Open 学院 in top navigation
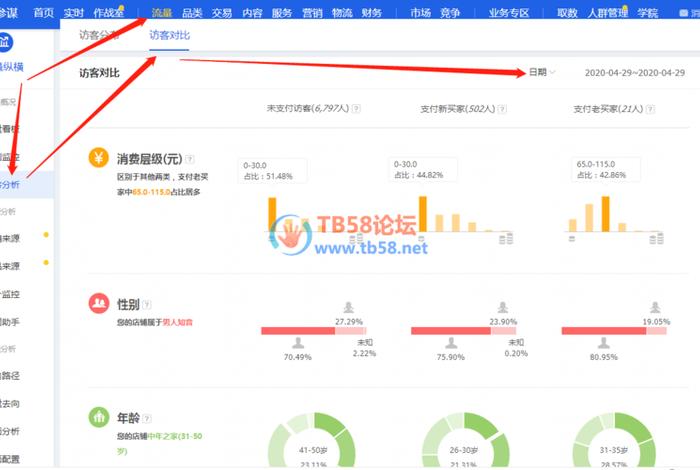Image resolution: width=700 pixels, height=470 pixels. coord(648,12)
